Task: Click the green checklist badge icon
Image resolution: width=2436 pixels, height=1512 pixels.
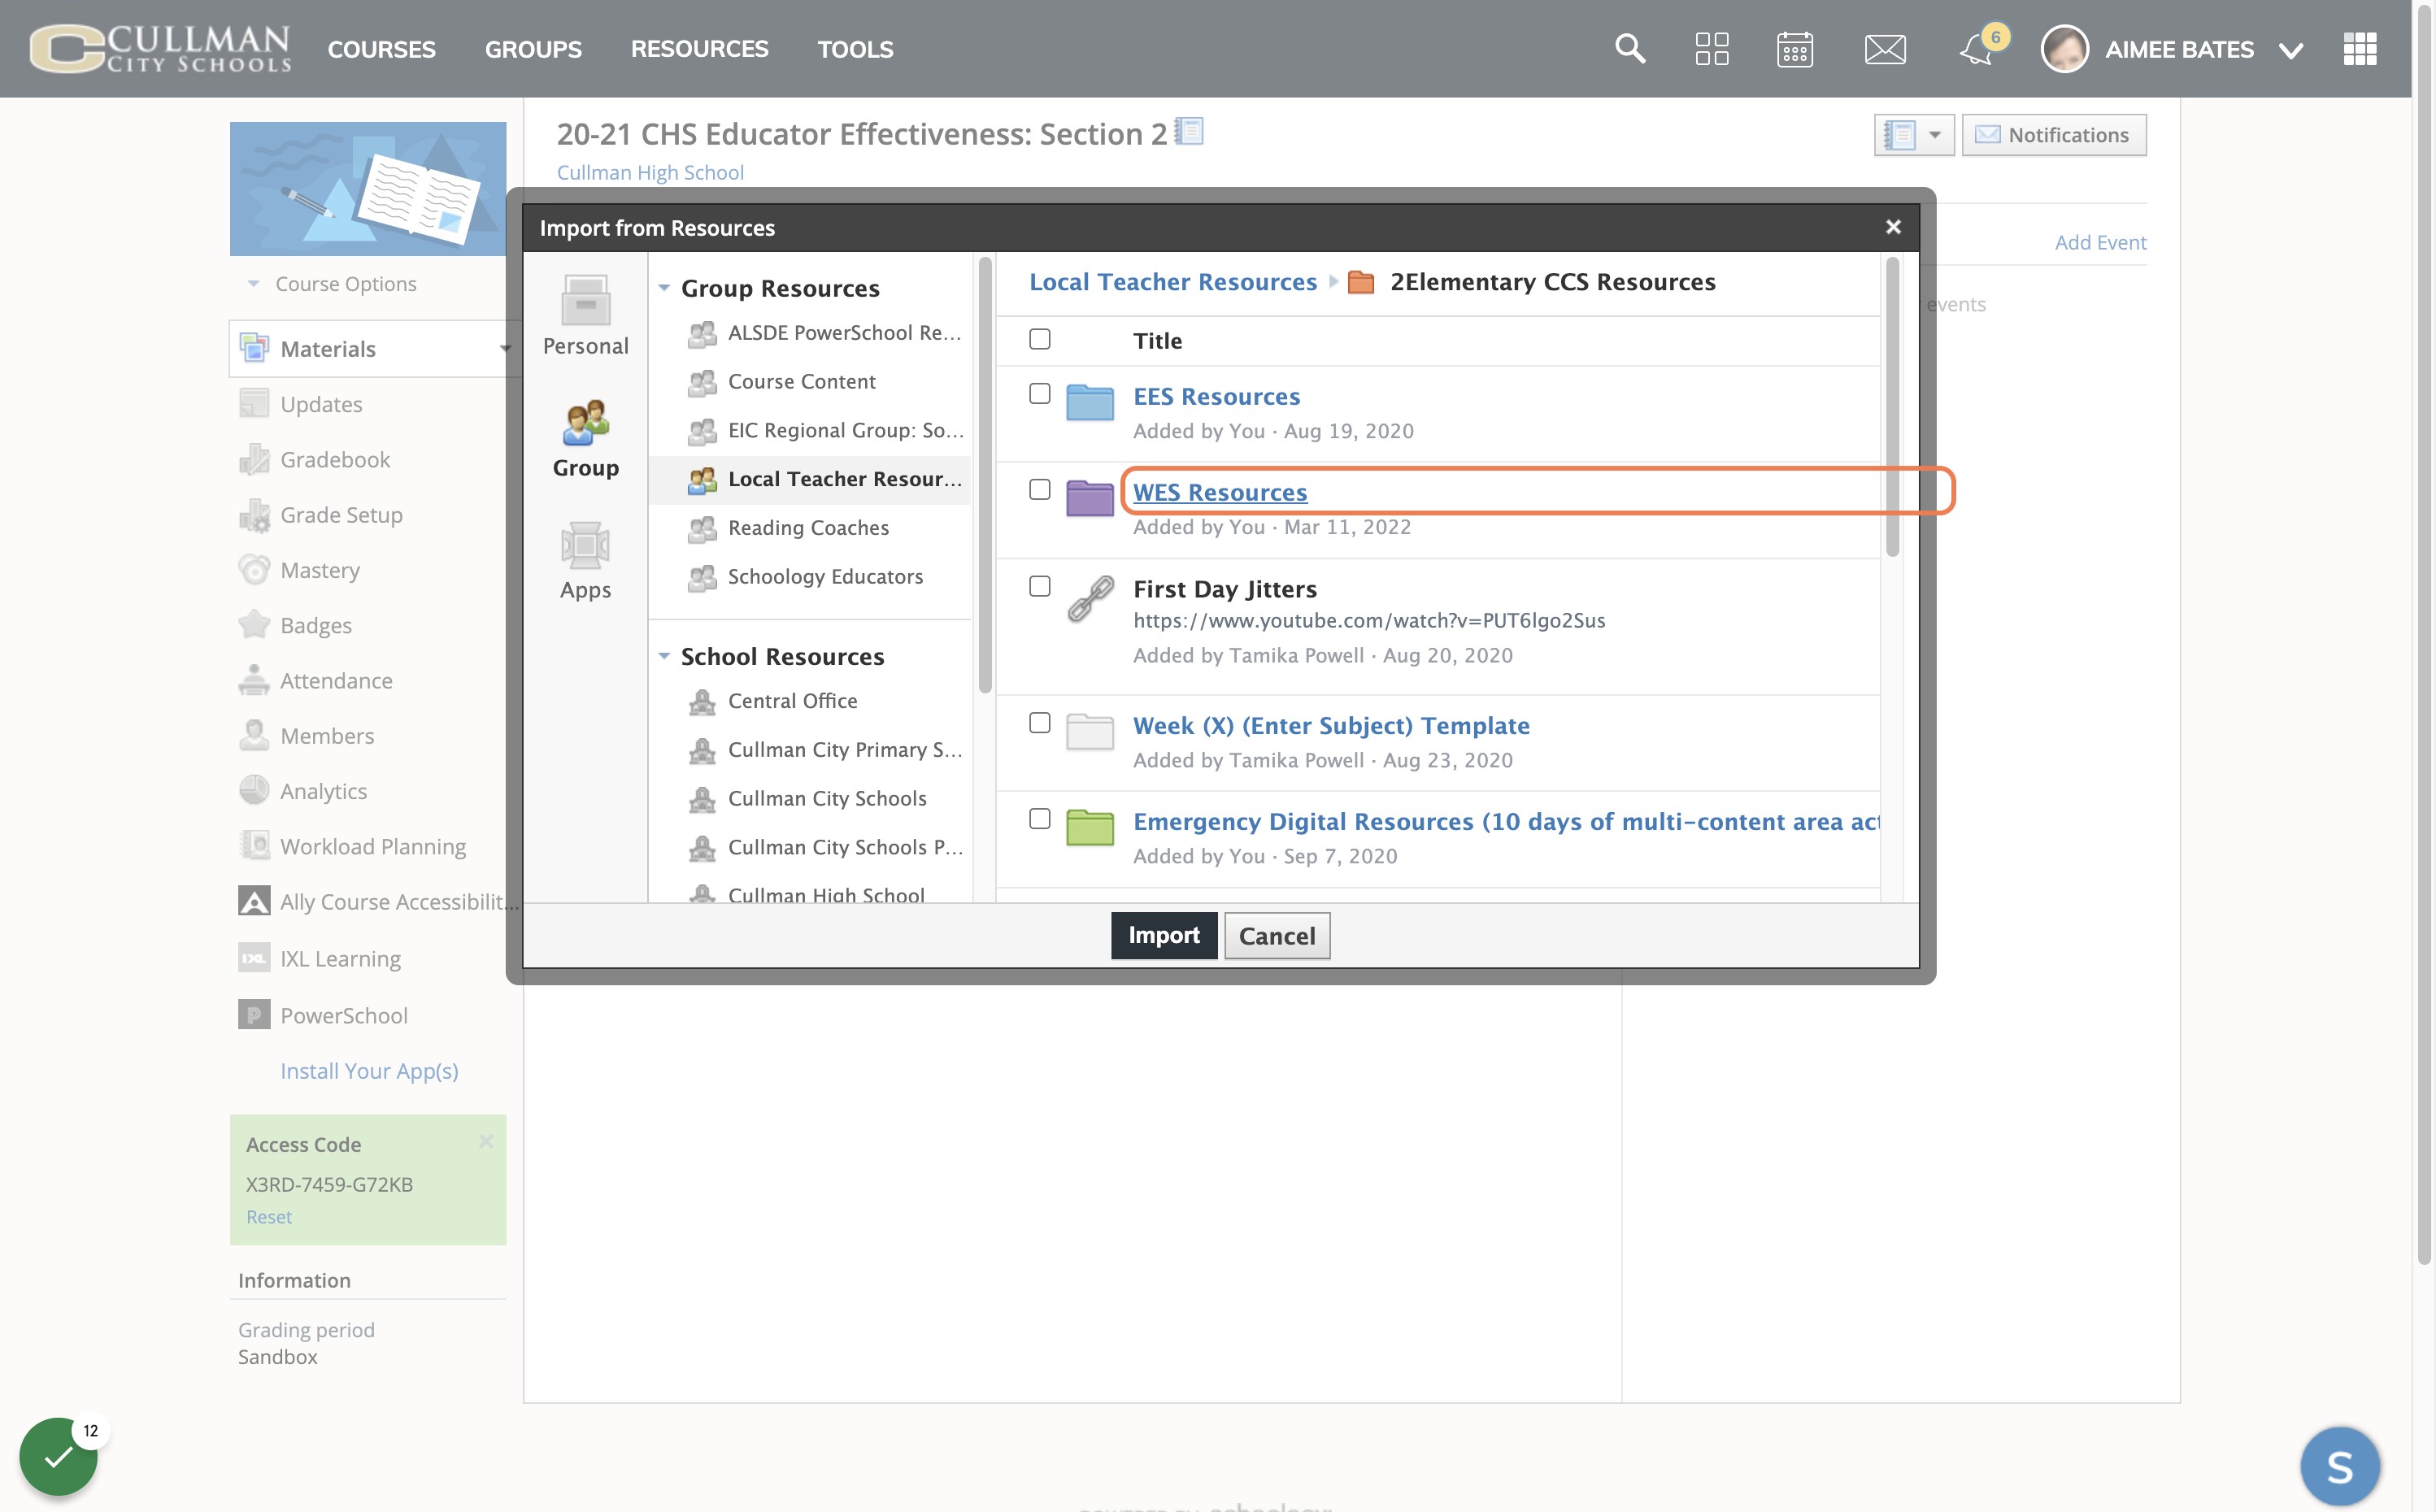Action: pos(58,1456)
